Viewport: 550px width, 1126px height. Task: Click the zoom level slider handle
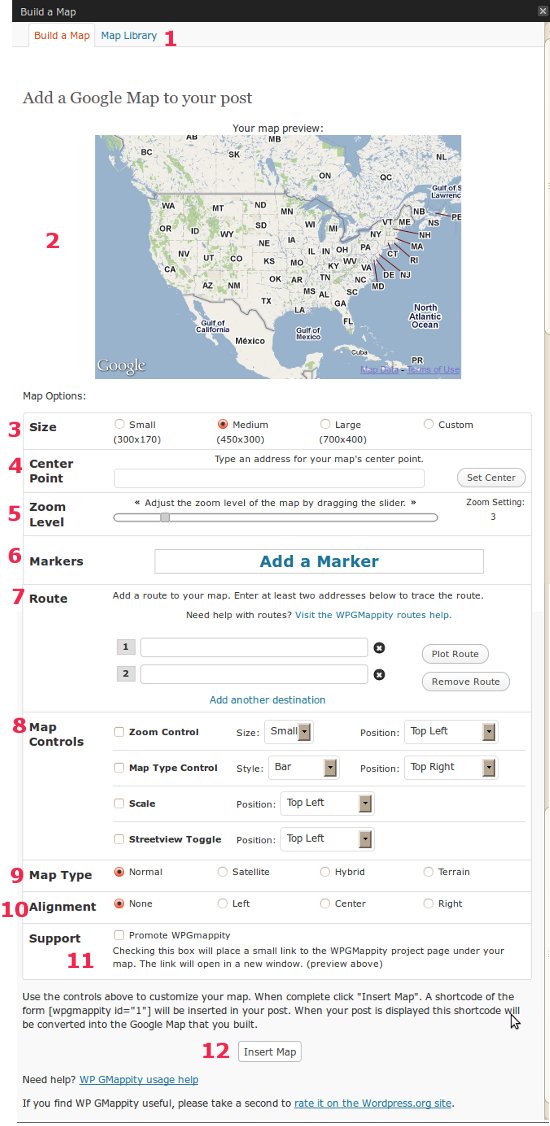pos(165,517)
